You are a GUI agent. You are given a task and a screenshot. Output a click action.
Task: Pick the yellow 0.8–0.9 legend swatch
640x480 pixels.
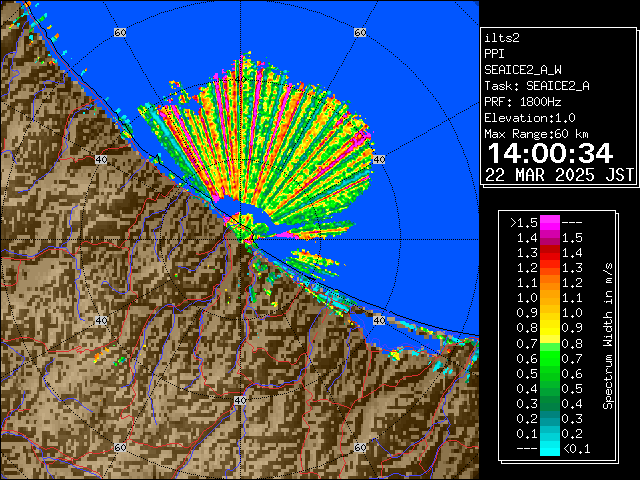coord(550,328)
